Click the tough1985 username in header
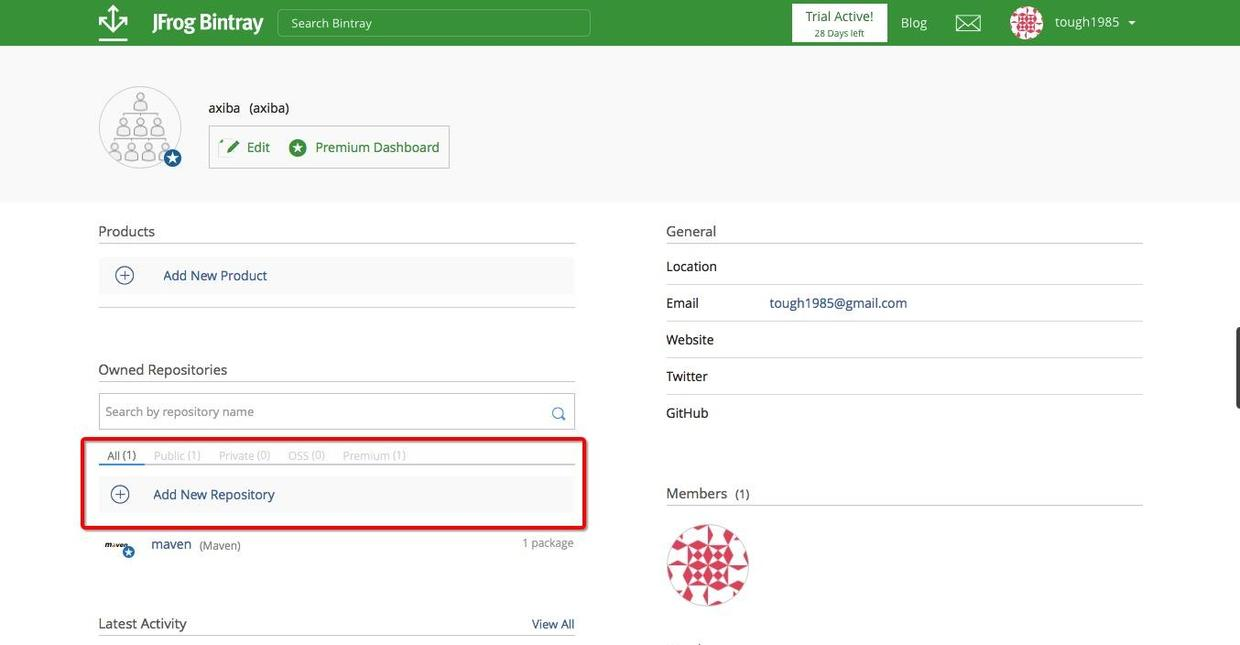Screen dimensions: 1240x645 pos(1087,22)
